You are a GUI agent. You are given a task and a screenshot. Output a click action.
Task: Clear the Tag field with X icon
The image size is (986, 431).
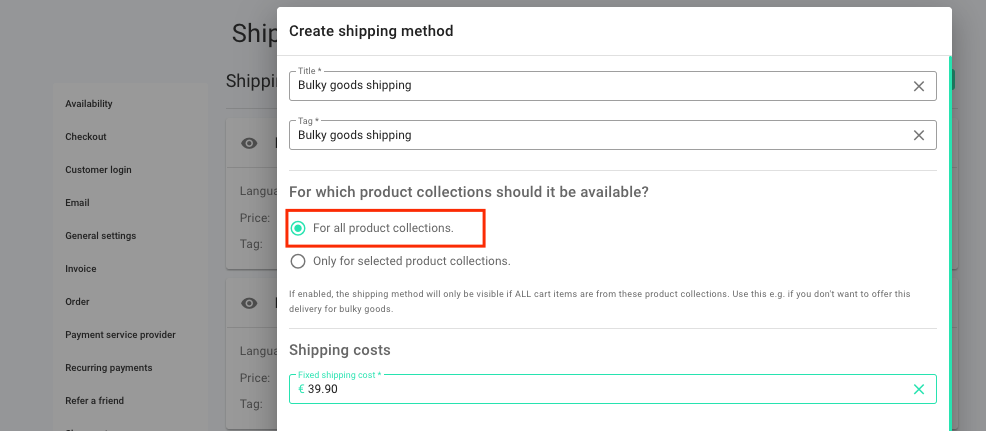pyautogui.click(x=919, y=135)
